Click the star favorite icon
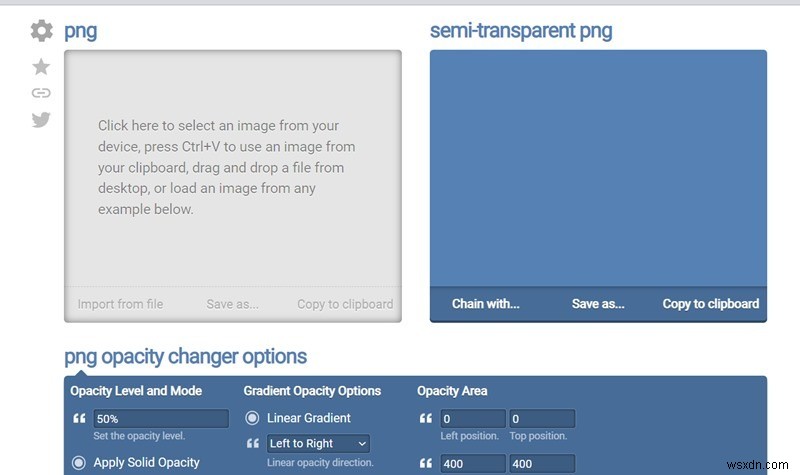 [41, 66]
